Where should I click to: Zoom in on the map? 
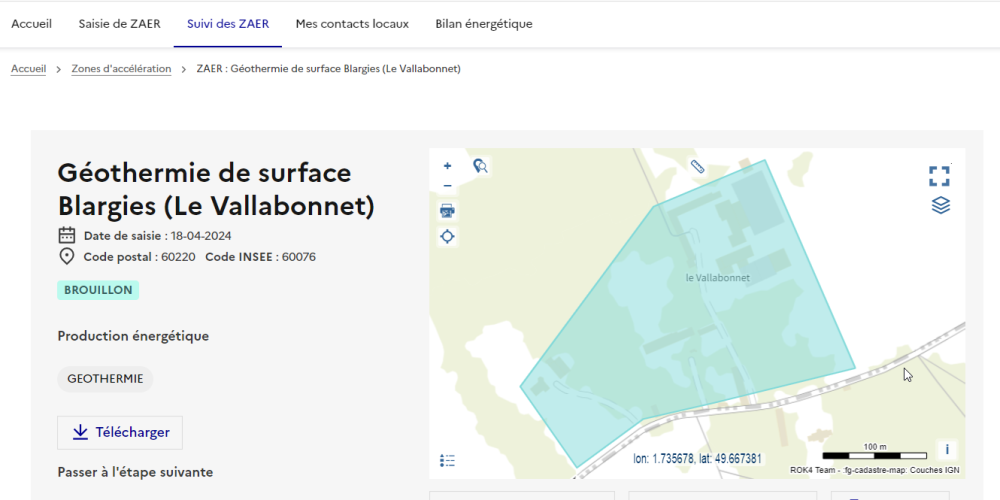coord(447,166)
